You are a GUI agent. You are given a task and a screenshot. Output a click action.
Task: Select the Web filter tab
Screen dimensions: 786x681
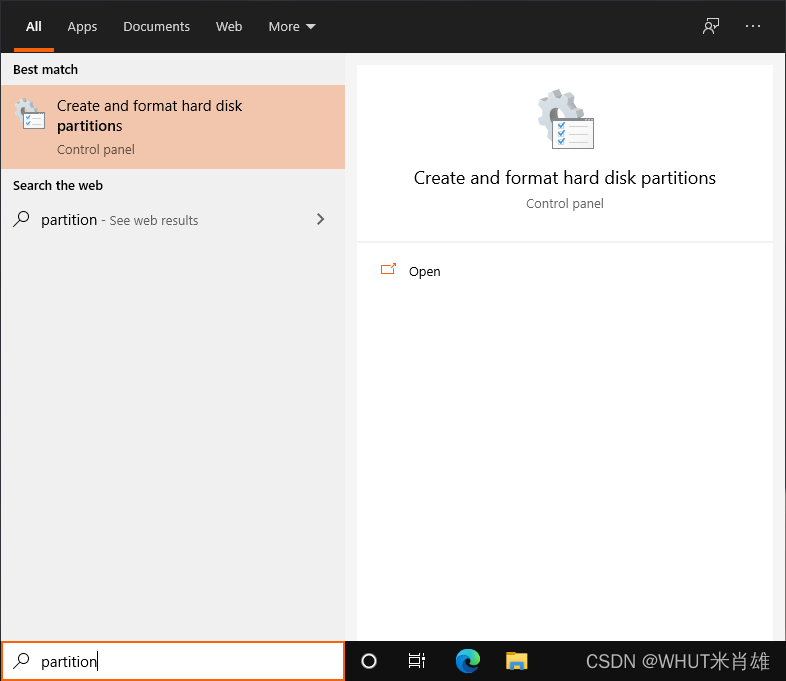pos(229,27)
